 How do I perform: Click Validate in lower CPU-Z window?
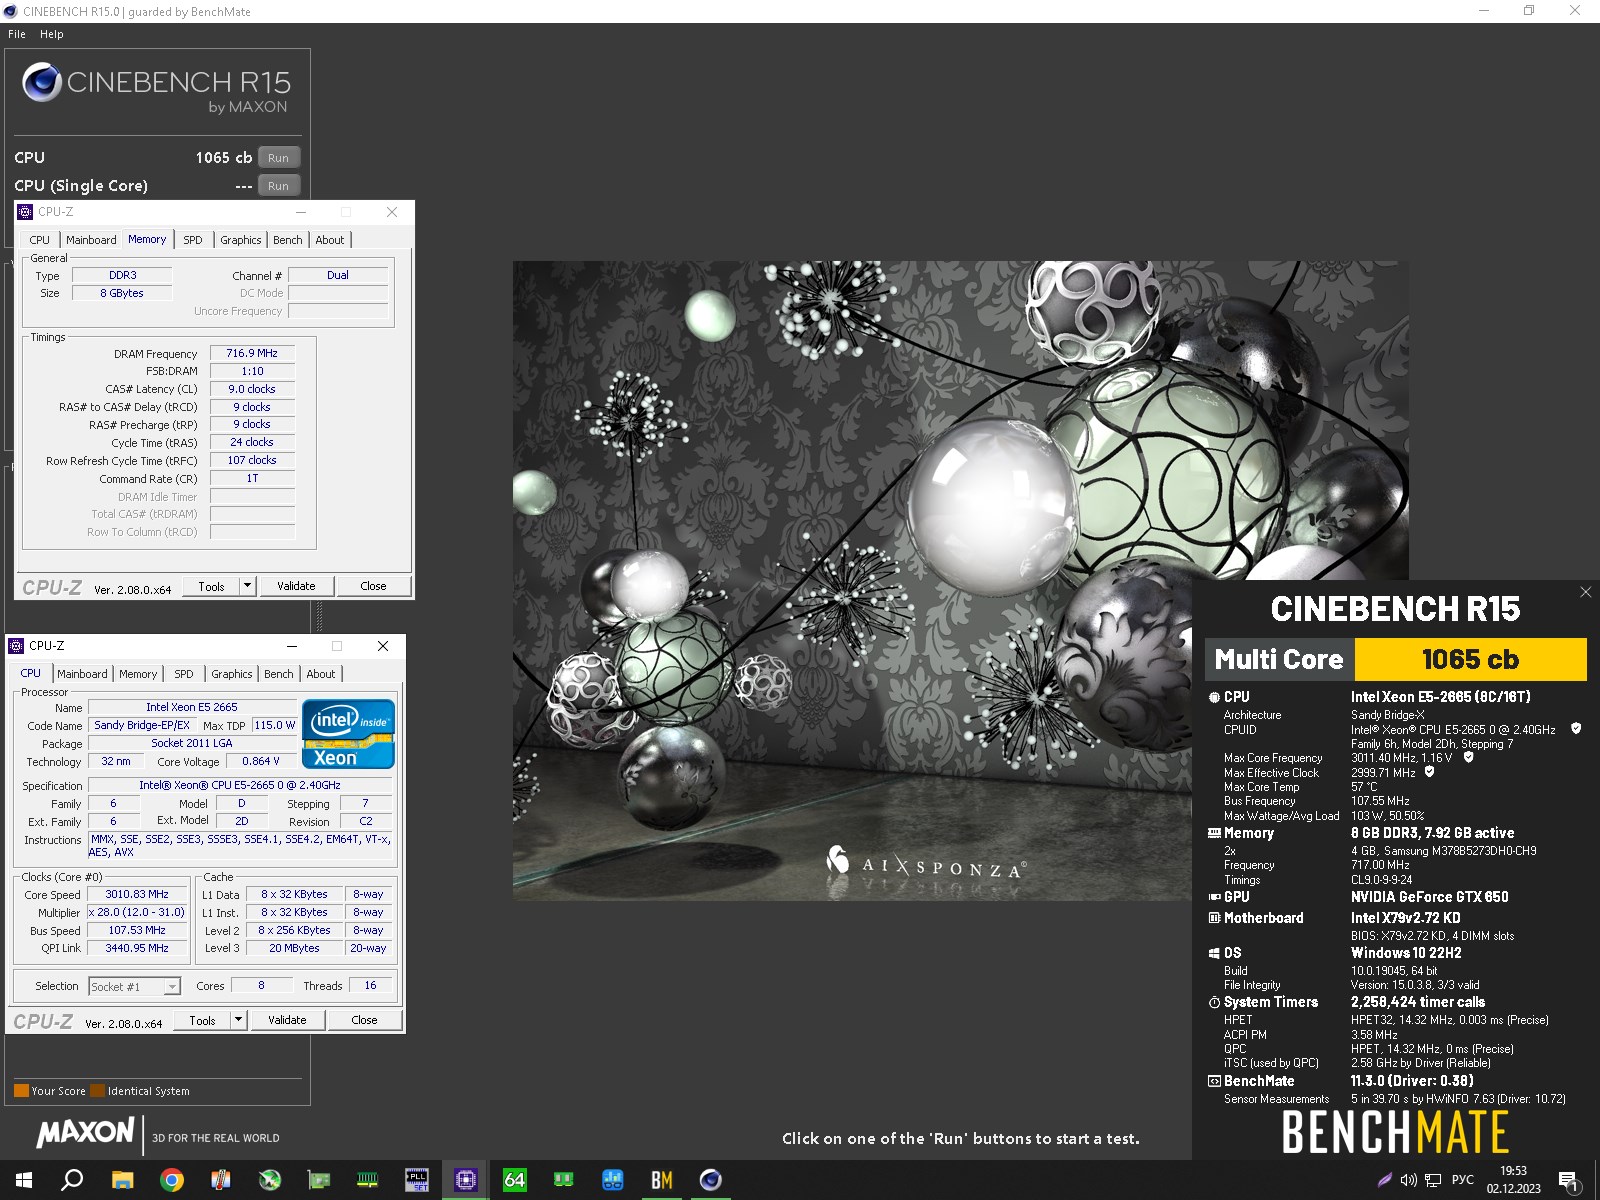pos(287,1020)
